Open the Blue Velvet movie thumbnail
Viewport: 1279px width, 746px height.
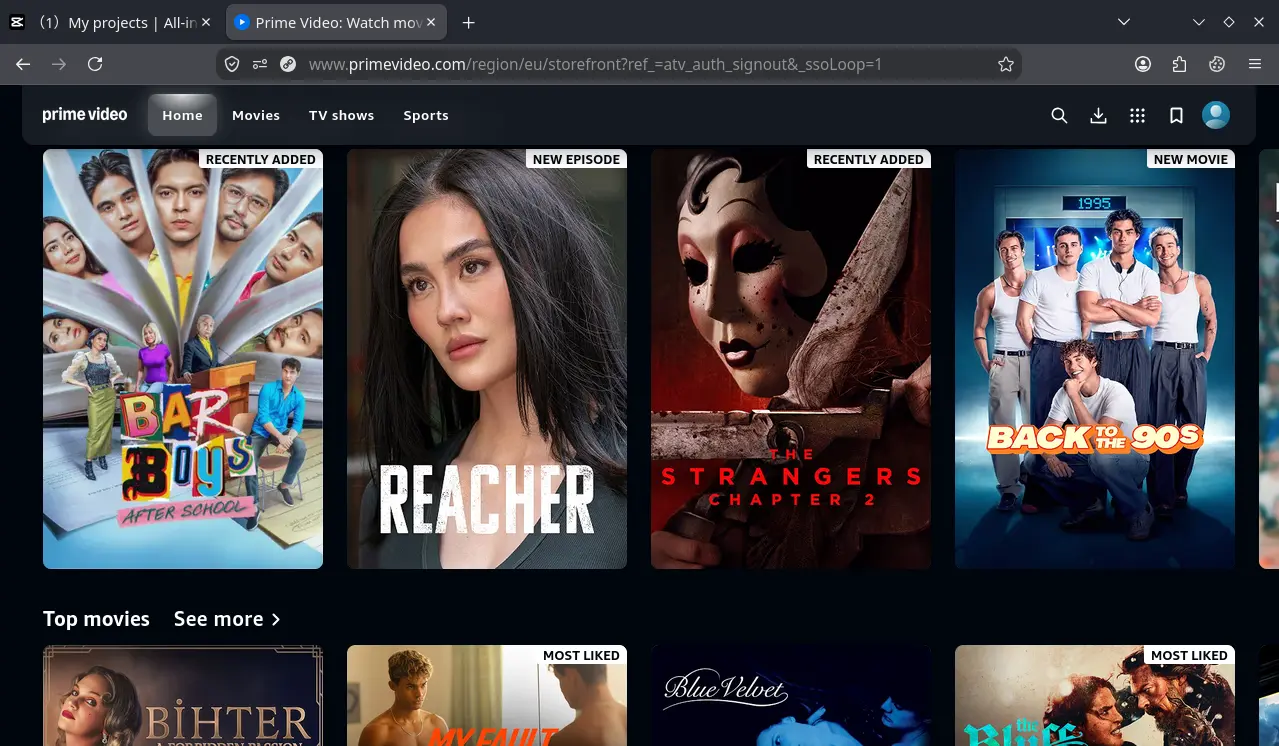[791, 695]
